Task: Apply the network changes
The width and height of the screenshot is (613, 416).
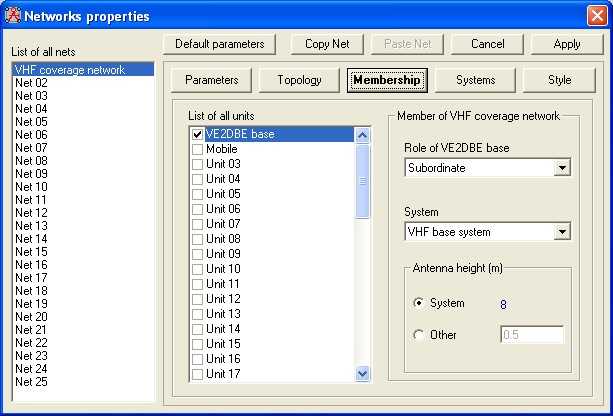Action: click(567, 44)
